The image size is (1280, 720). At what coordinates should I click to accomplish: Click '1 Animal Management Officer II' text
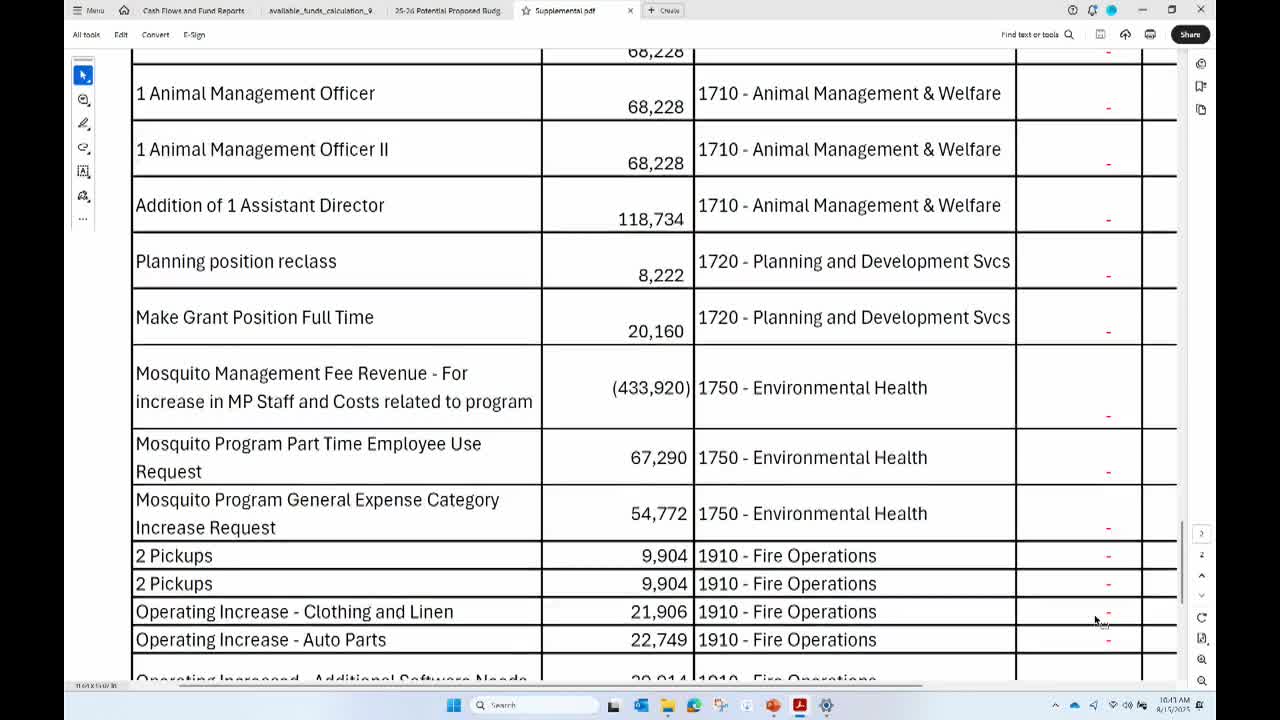coord(262,149)
